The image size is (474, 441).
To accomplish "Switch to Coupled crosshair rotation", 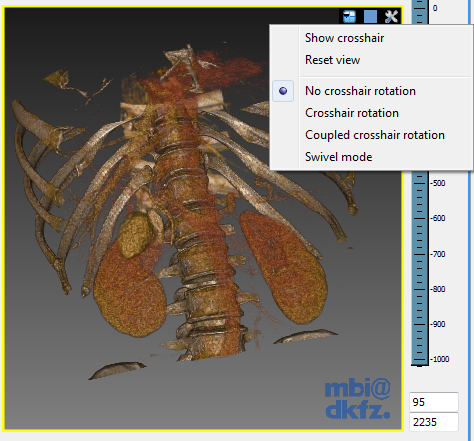I will (x=375, y=135).
